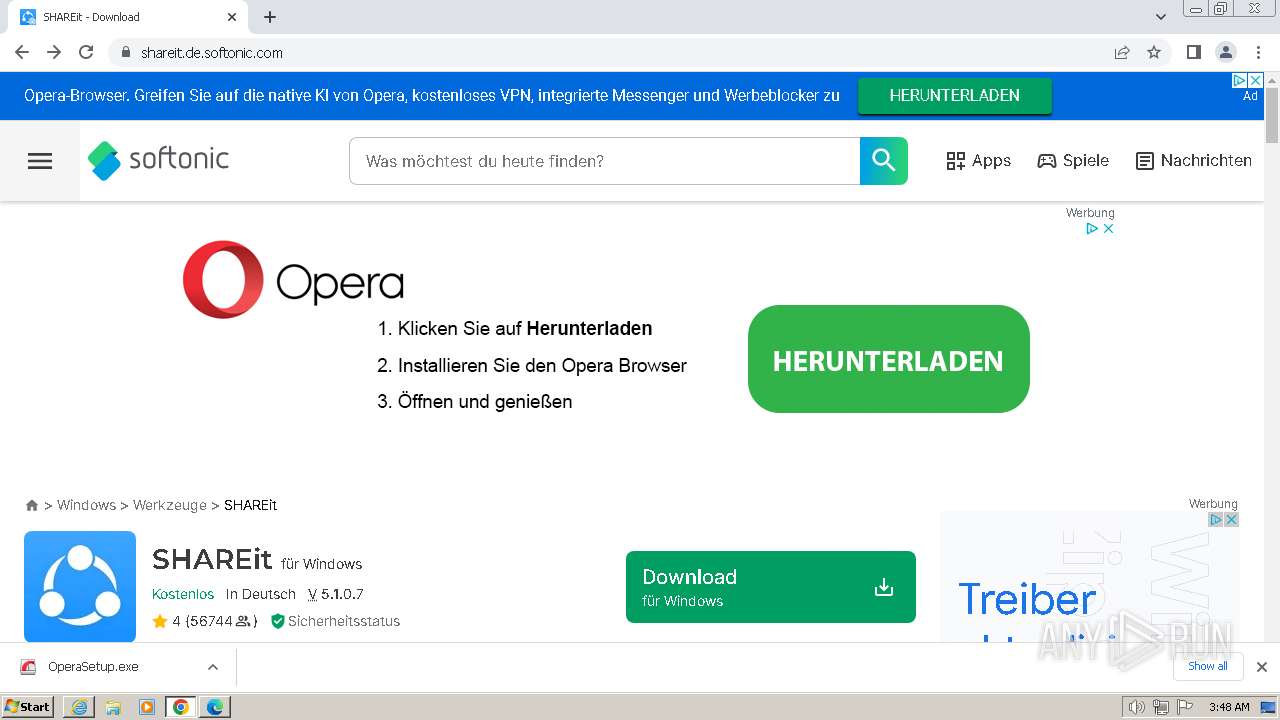This screenshot has width=1280, height=720.
Task: Open the media player taskbar icon
Action: pos(147,707)
